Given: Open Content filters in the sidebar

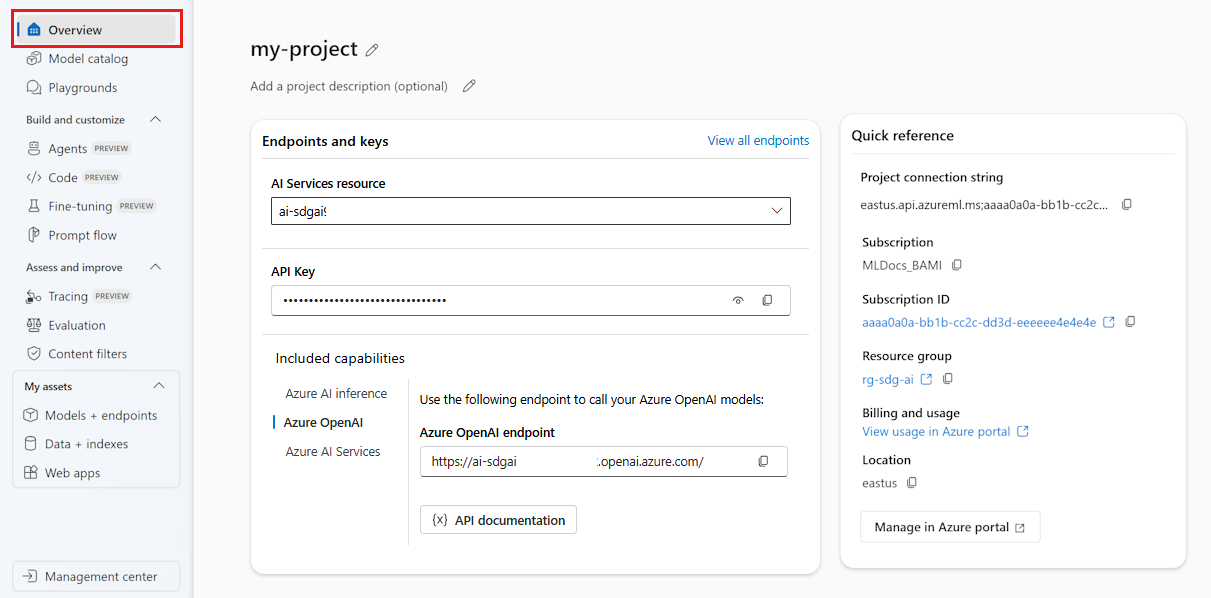Looking at the screenshot, I should (85, 353).
